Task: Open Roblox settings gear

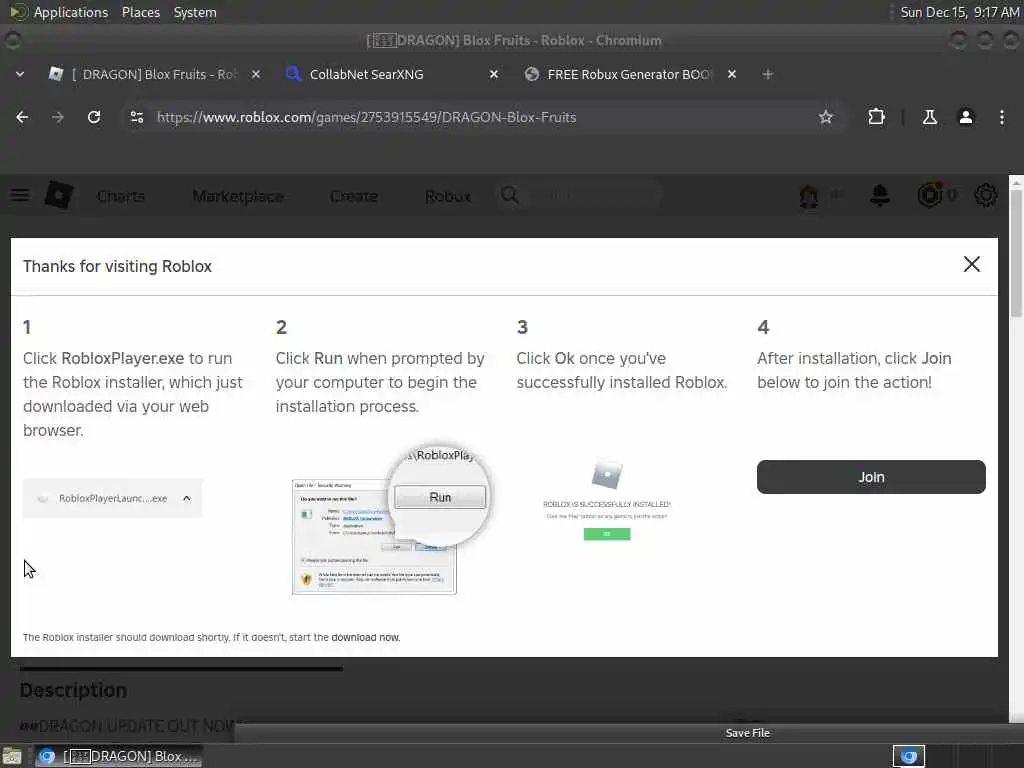Action: (985, 195)
